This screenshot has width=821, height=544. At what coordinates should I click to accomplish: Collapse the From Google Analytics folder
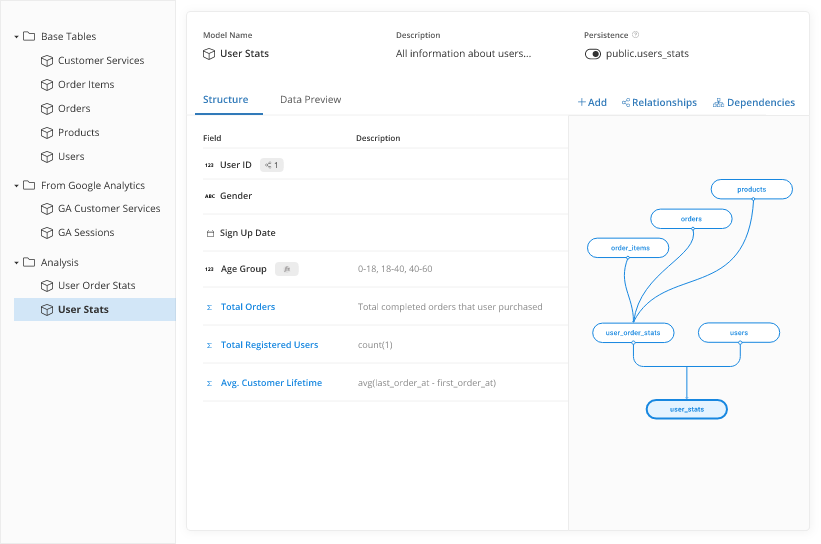(17, 186)
